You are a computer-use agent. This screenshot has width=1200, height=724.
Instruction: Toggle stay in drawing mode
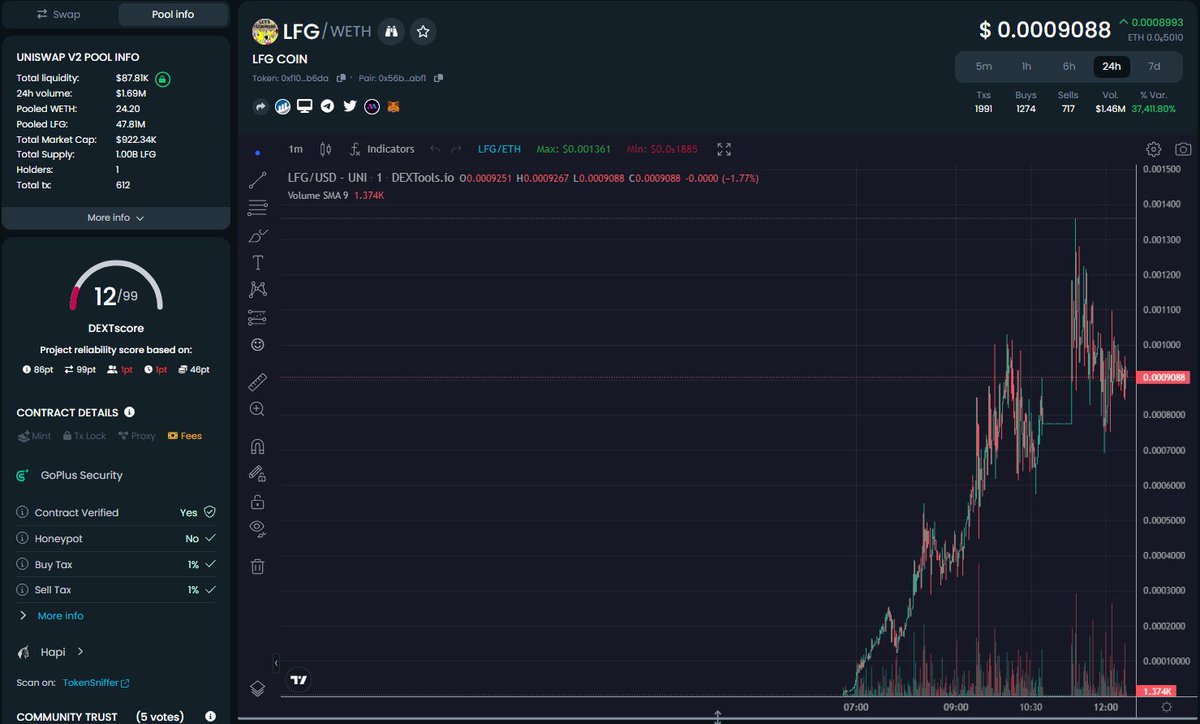(257, 474)
